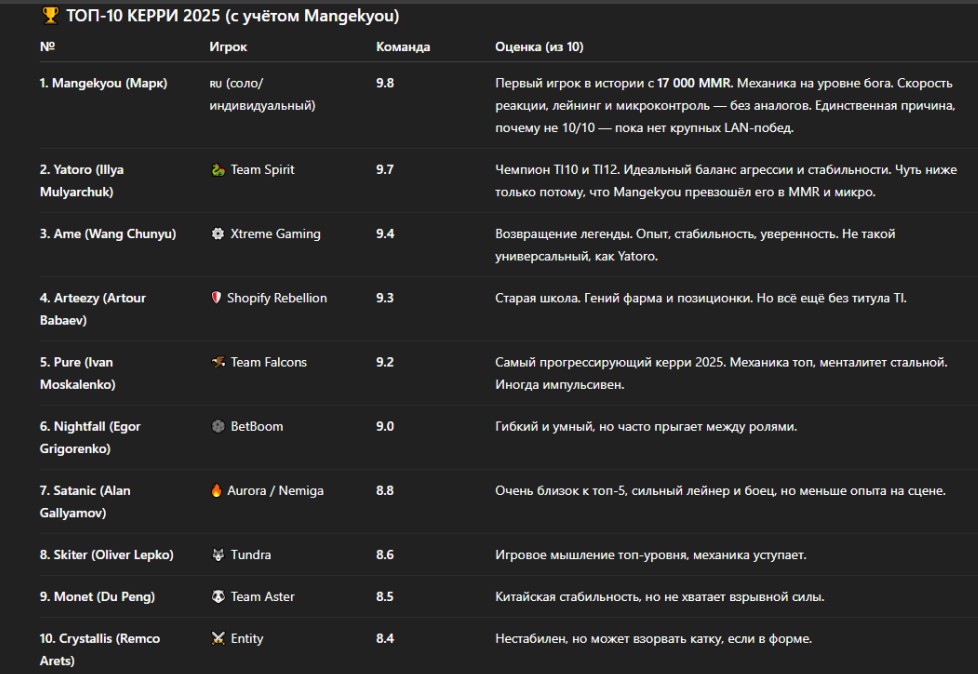Click the Shopify Rebellion shield icon
Image resolution: width=978 pixels, height=674 pixels.
tap(216, 298)
